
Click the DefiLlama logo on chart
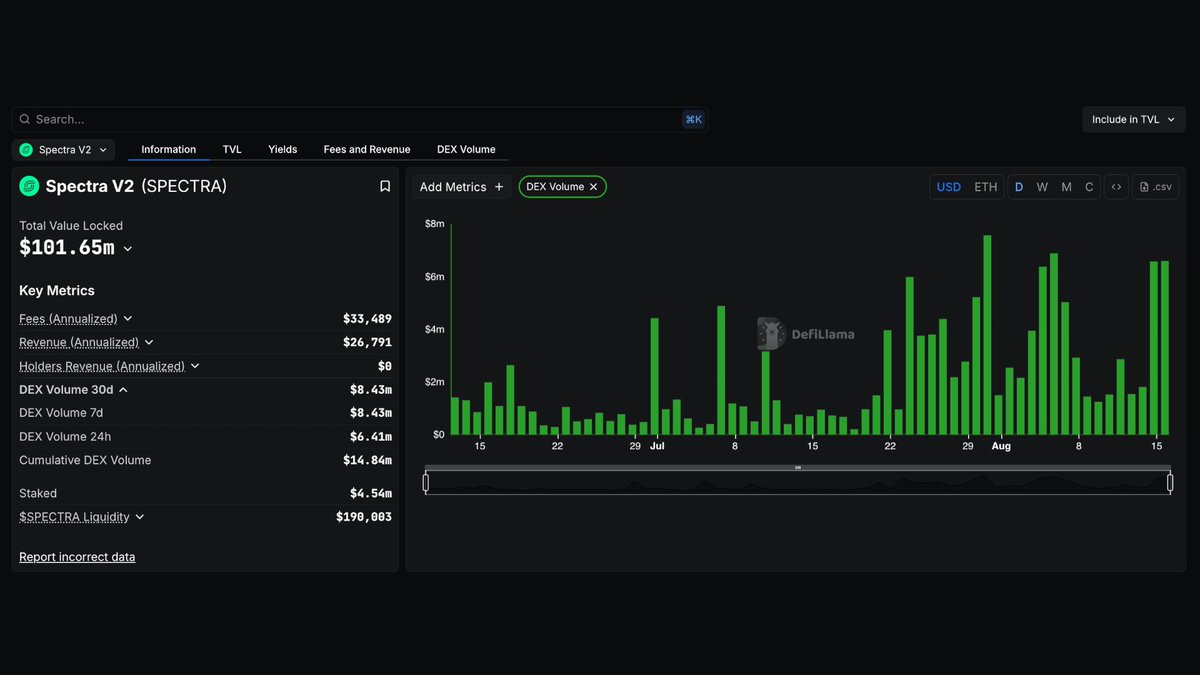(x=806, y=334)
